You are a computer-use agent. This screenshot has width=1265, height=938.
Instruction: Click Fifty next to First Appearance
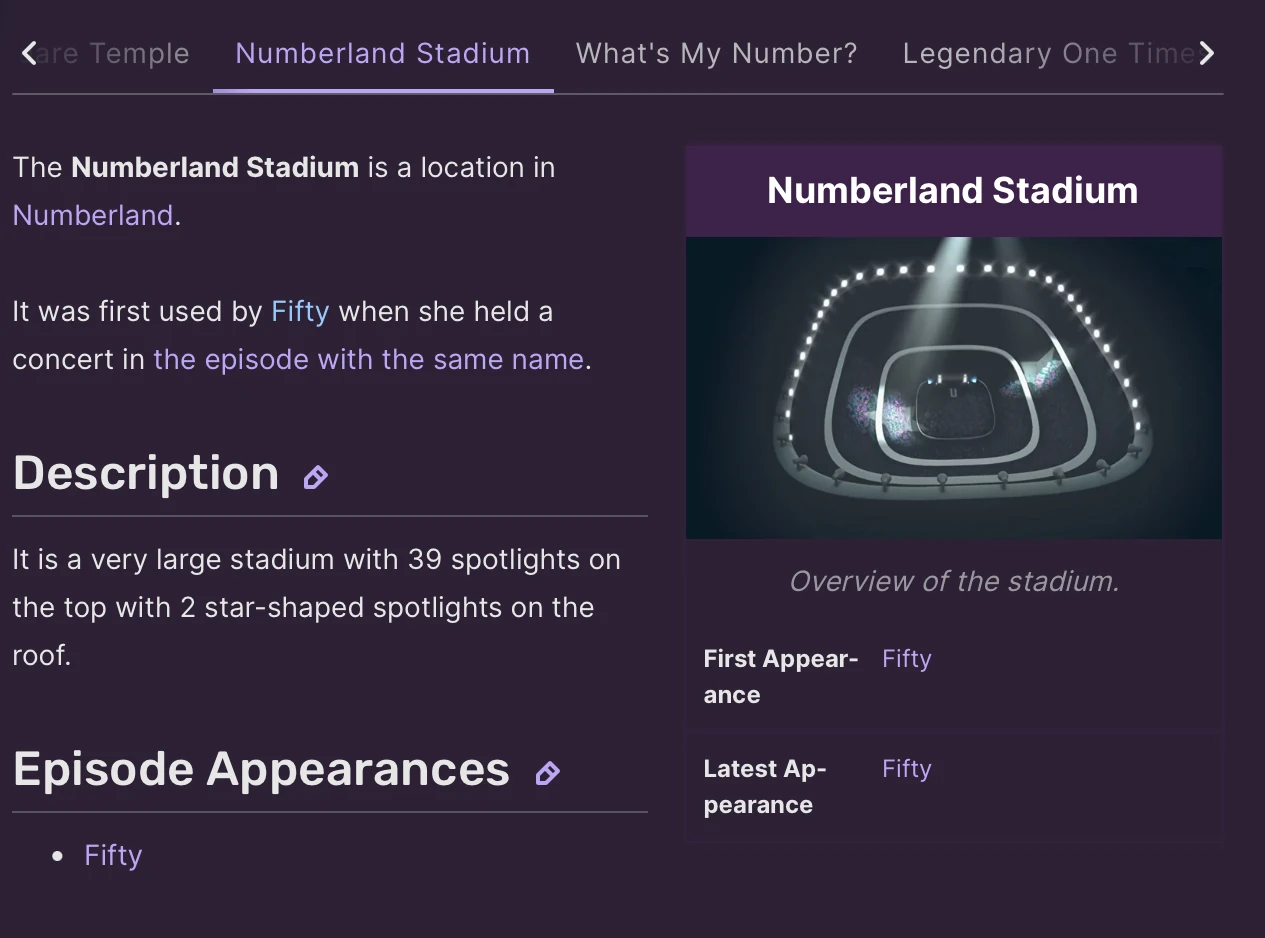[x=906, y=658]
